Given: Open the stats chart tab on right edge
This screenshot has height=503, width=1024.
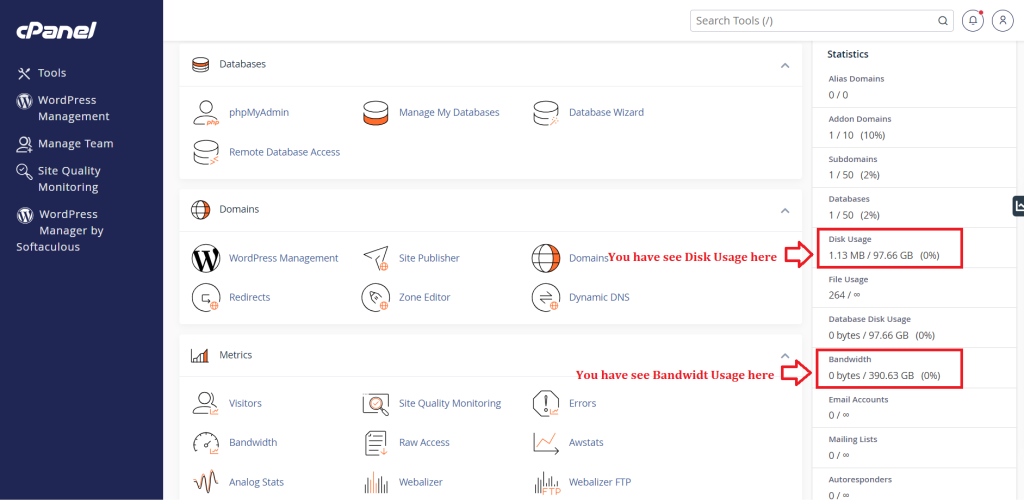Looking at the screenshot, I should [x=1019, y=206].
